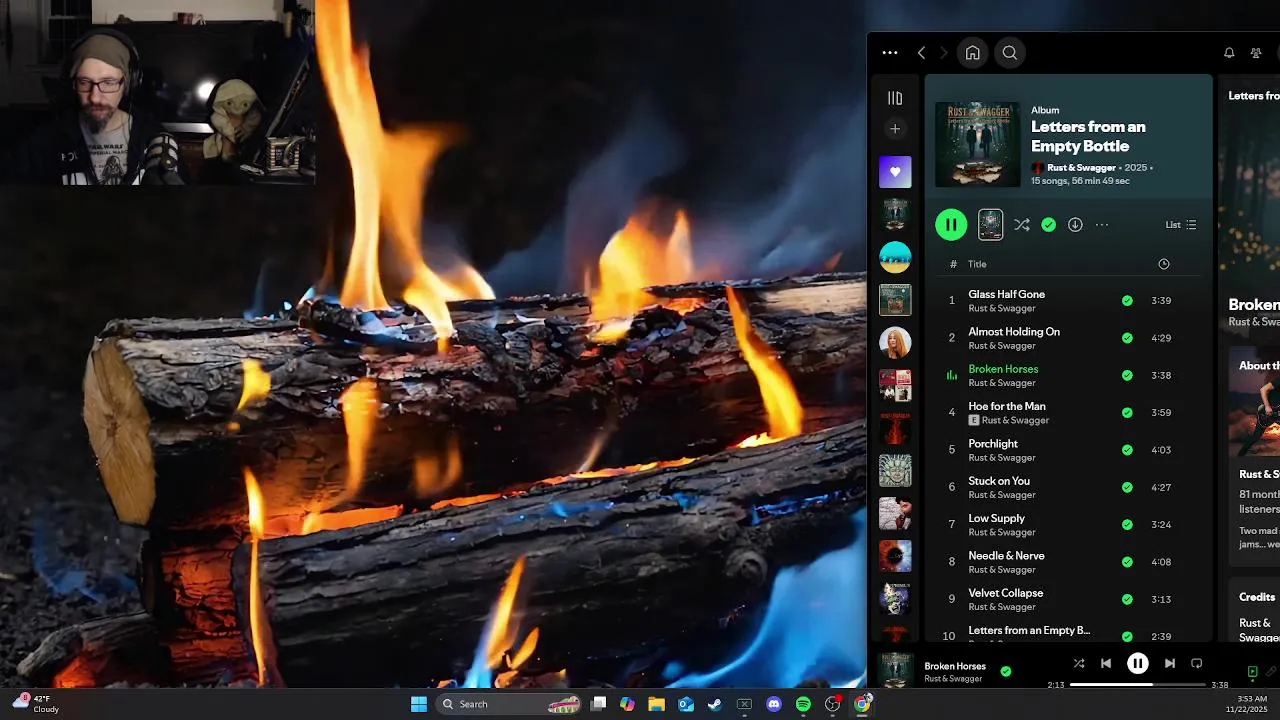
Task: Go back with the Spotify back arrow
Action: [x=921, y=53]
